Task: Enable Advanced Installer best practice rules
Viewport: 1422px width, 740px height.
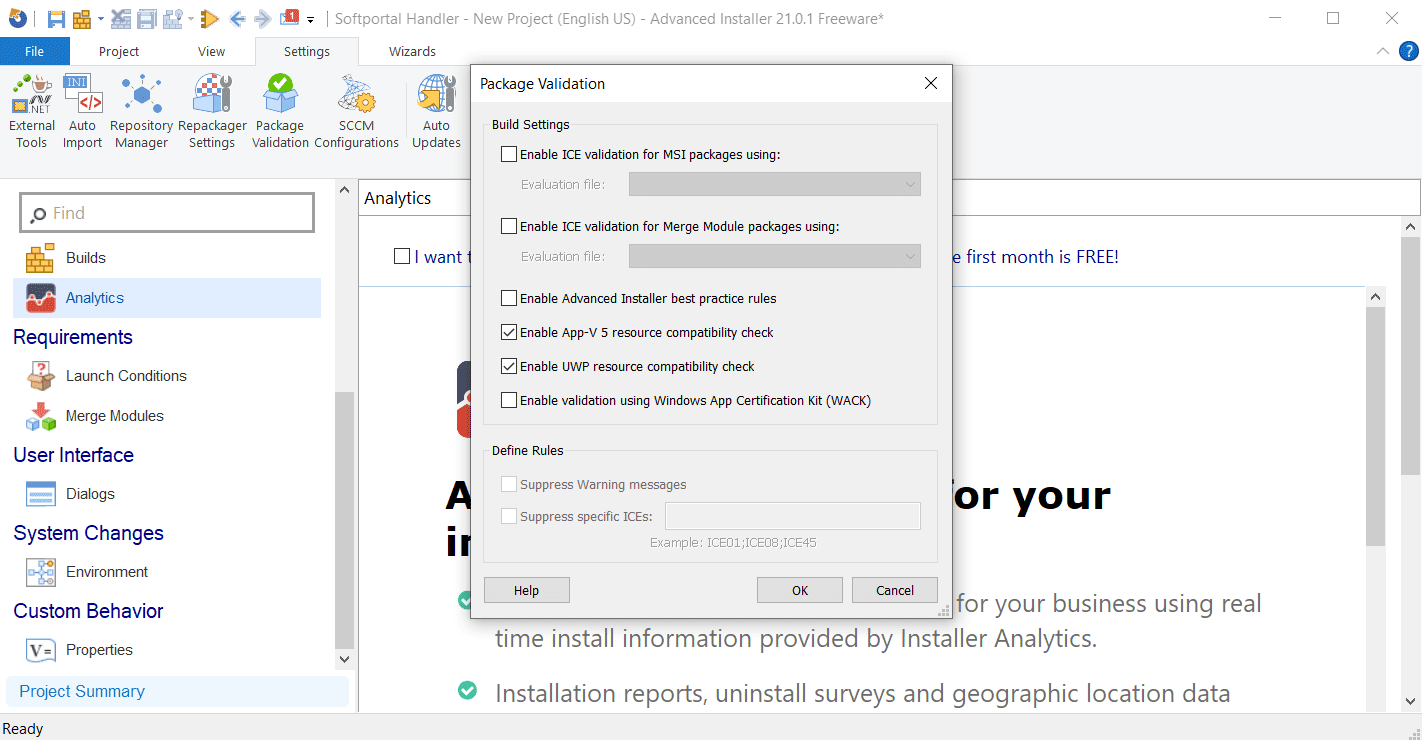Action: point(510,298)
